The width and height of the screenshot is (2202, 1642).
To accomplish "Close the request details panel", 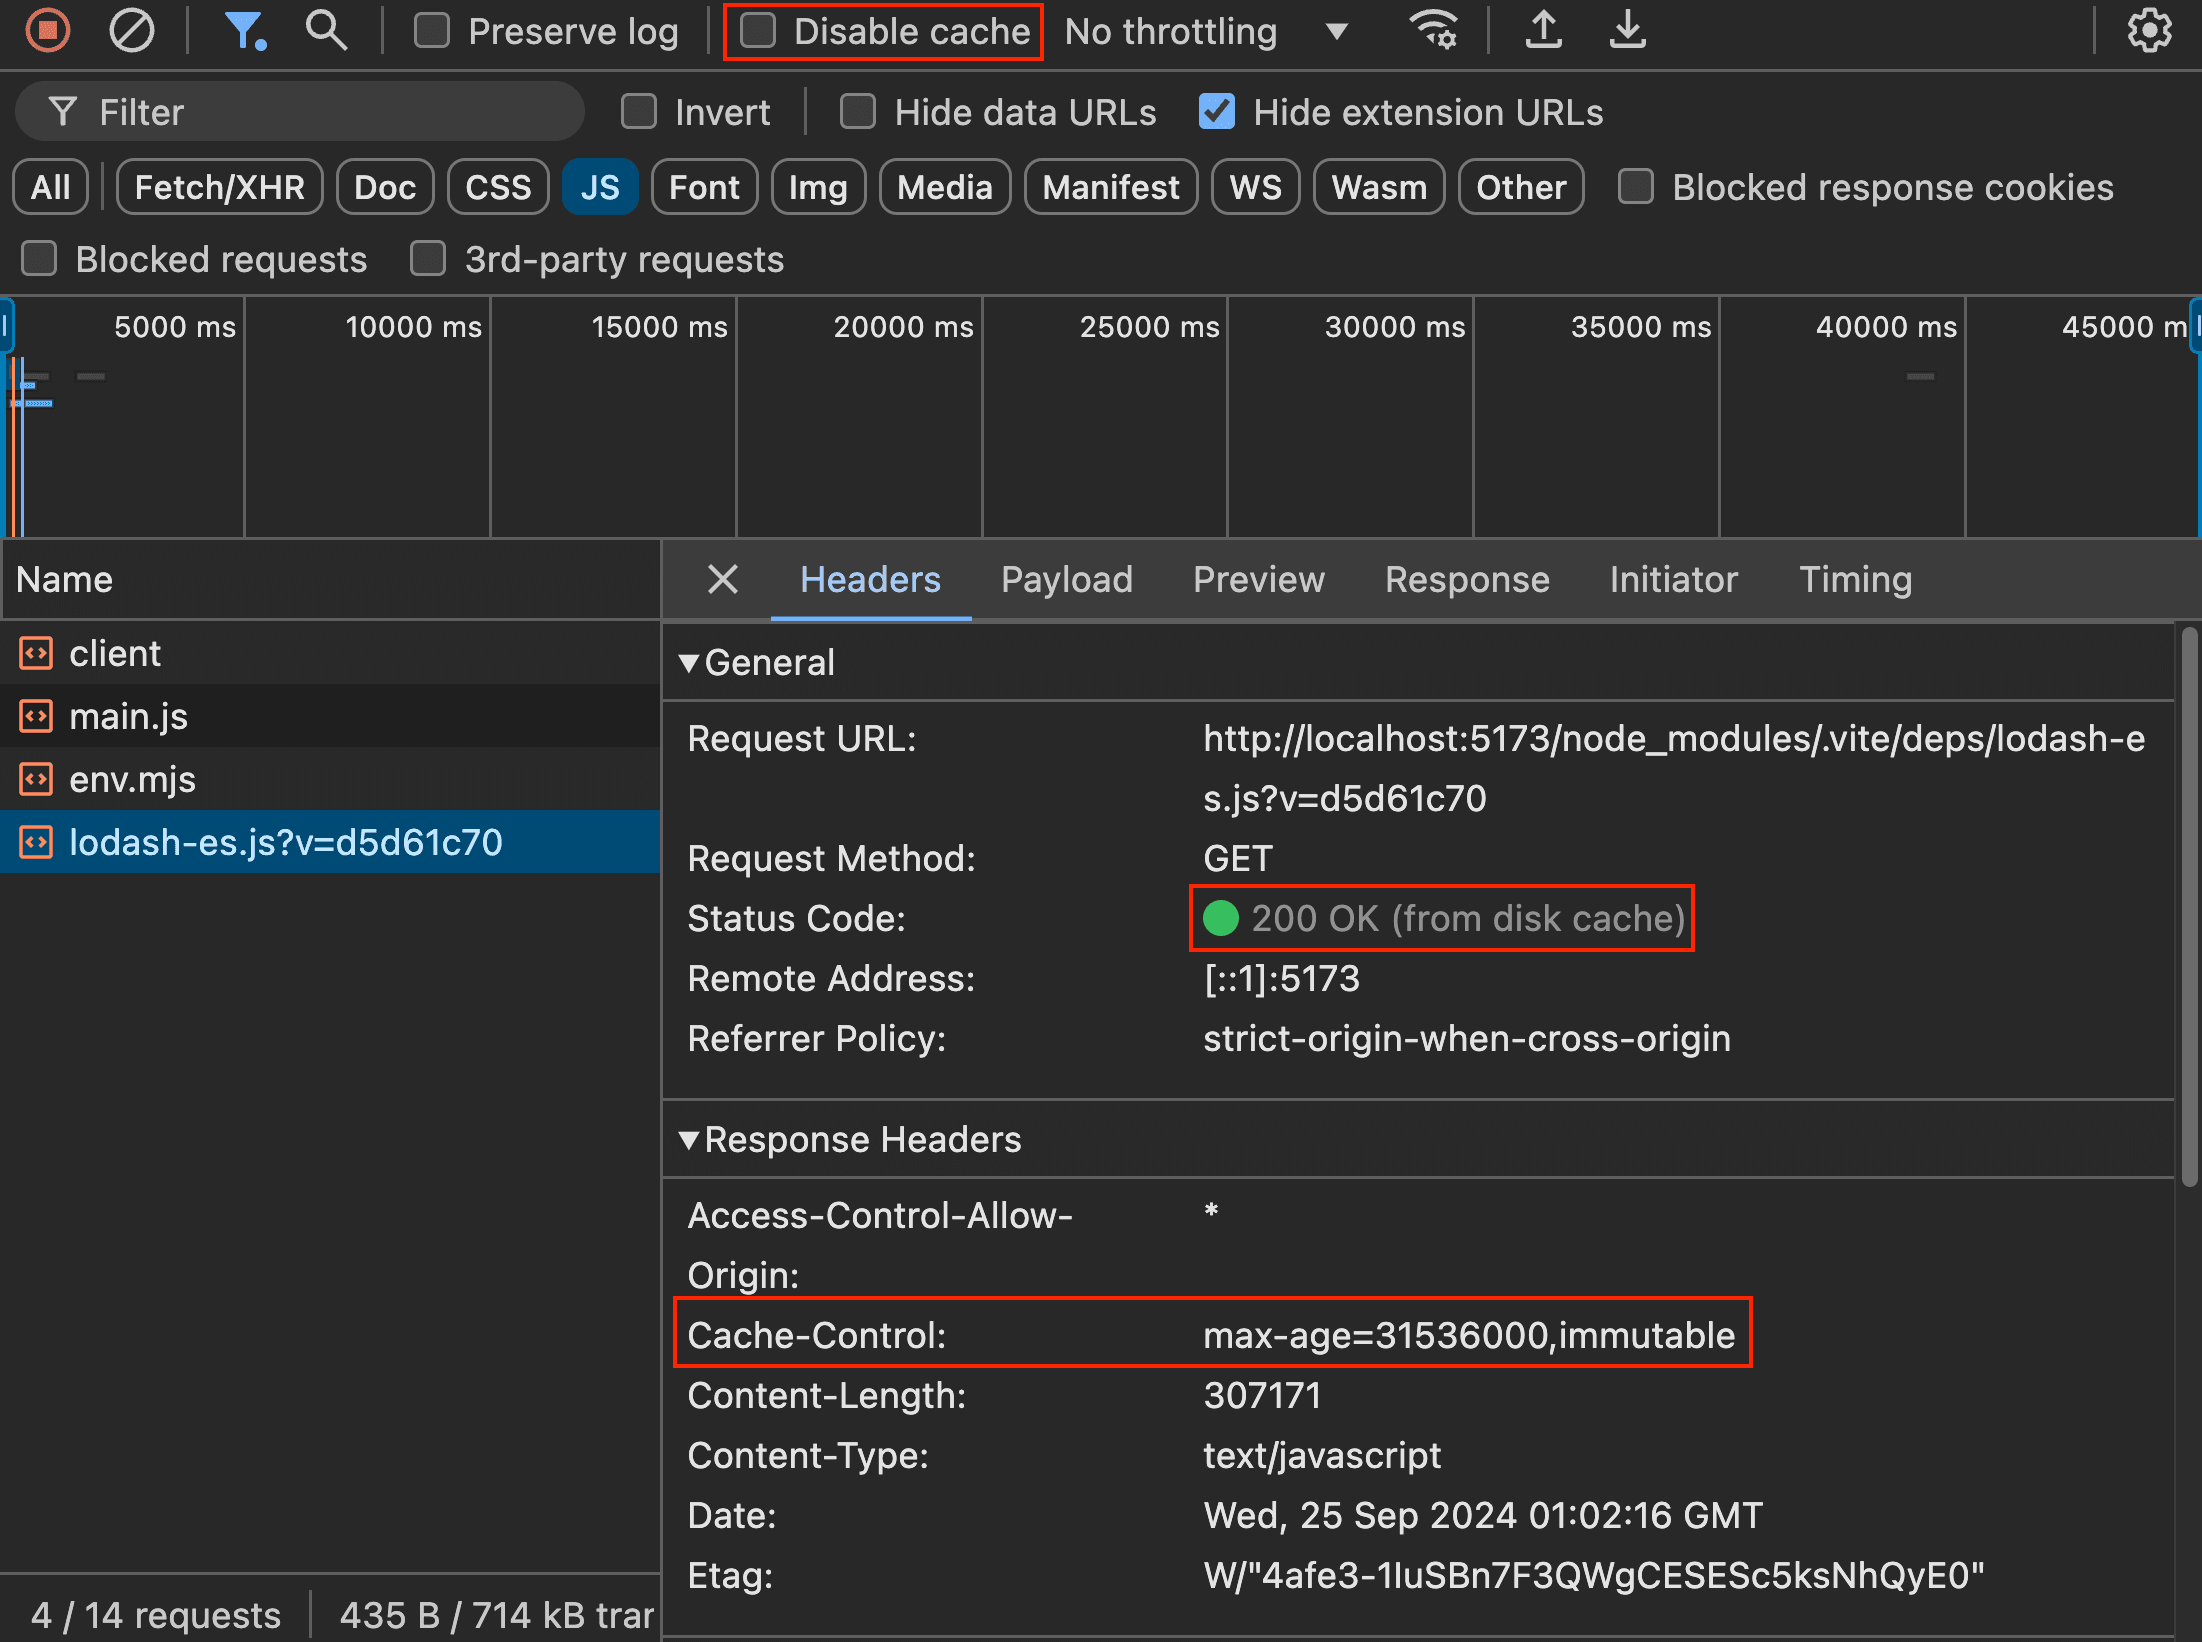I will [x=722, y=579].
